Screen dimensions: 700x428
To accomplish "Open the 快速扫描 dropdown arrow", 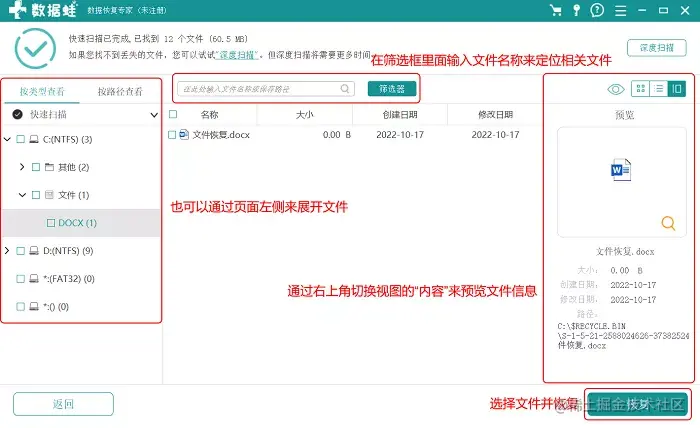I will 154,115.
